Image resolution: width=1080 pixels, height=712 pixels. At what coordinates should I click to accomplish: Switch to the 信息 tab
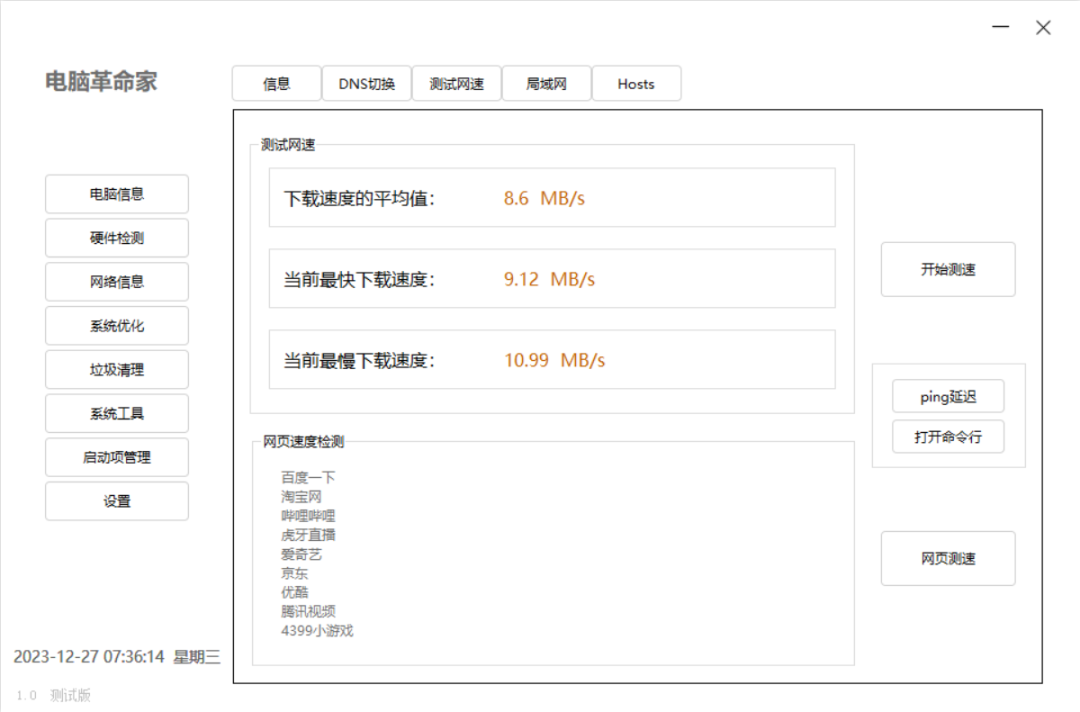tap(277, 84)
